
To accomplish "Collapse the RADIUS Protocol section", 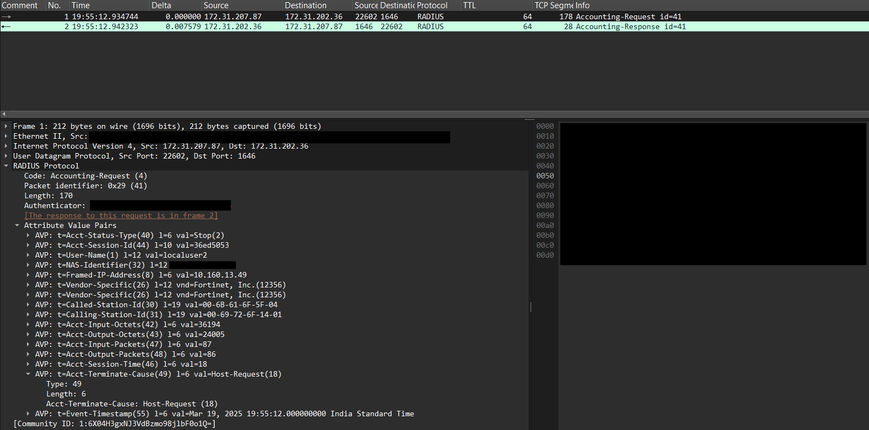I will pyautogui.click(x=6, y=166).
